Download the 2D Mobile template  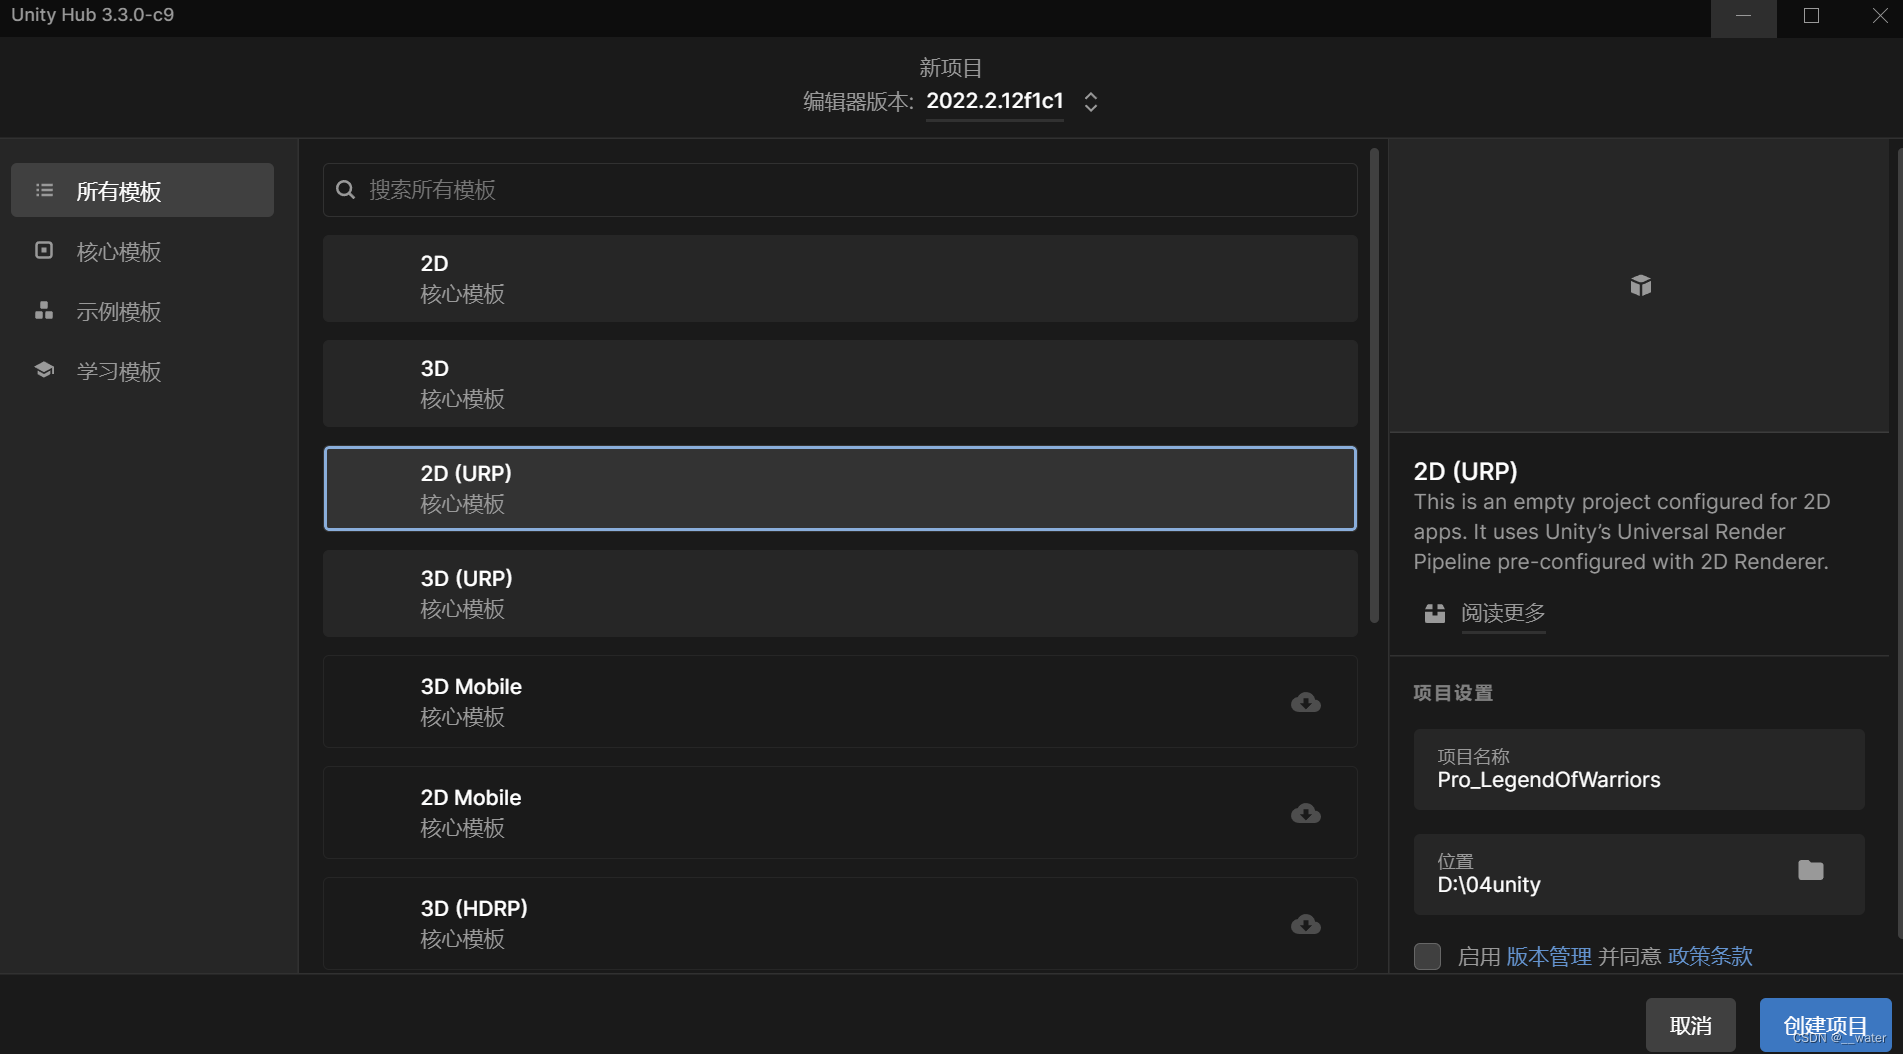(1305, 813)
